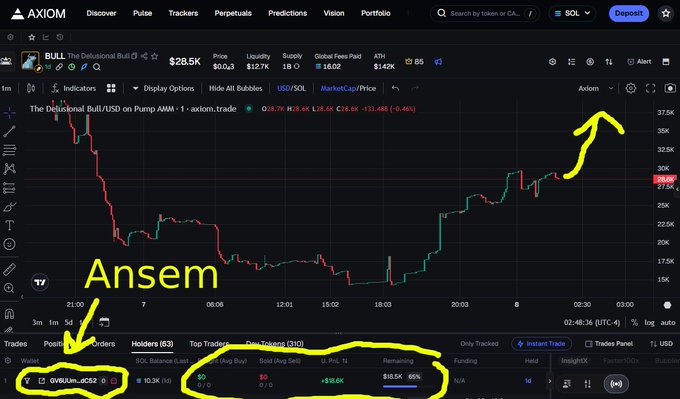Click the blue megaphone icon
Image resolution: width=680 pixels, height=399 pixels.
[x=438, y=62]
